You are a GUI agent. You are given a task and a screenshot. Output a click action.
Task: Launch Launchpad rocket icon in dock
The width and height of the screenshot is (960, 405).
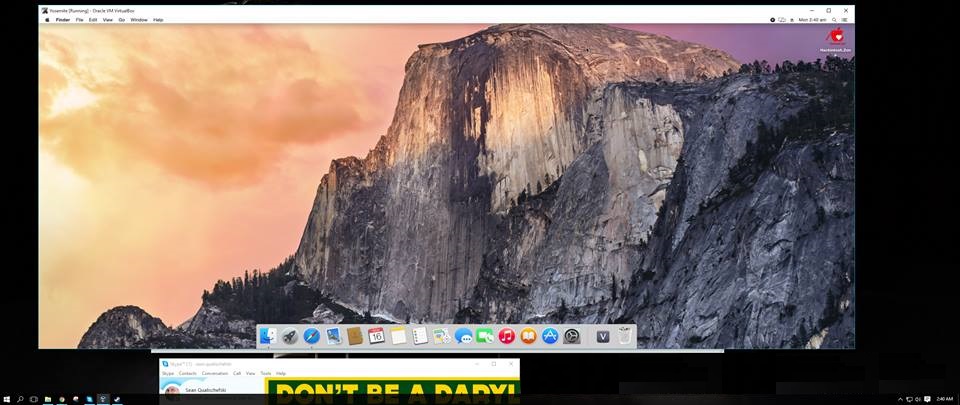[290, 336]
